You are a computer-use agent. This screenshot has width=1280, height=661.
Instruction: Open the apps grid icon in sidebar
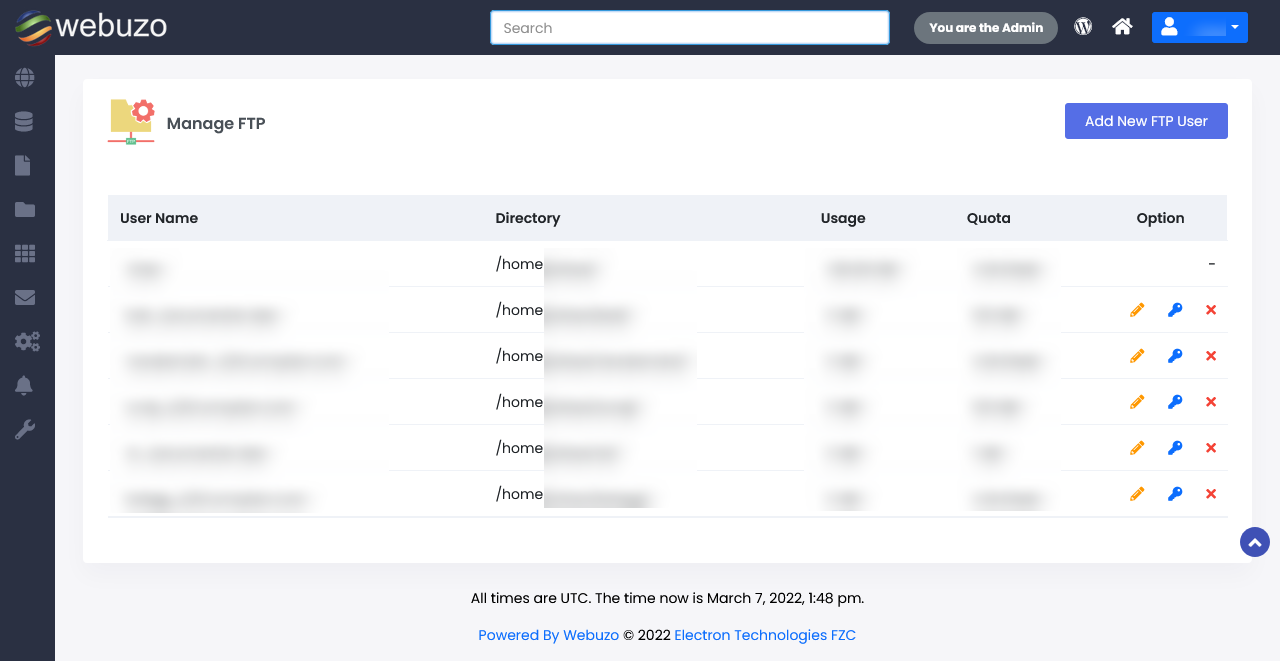click(x=24, y=254)
